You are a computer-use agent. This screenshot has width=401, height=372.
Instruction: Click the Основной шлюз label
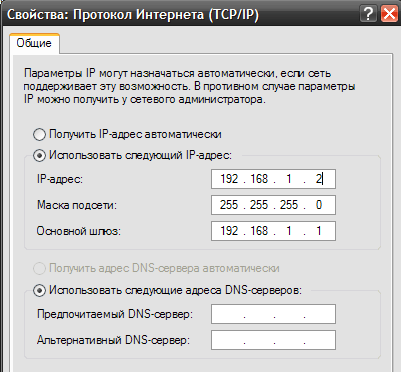pos(79,231)
